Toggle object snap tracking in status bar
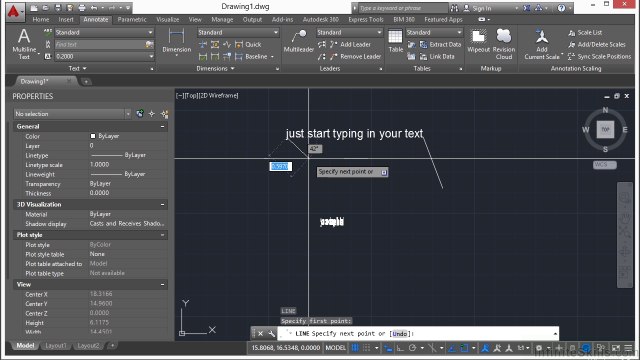 click(452, 348)
